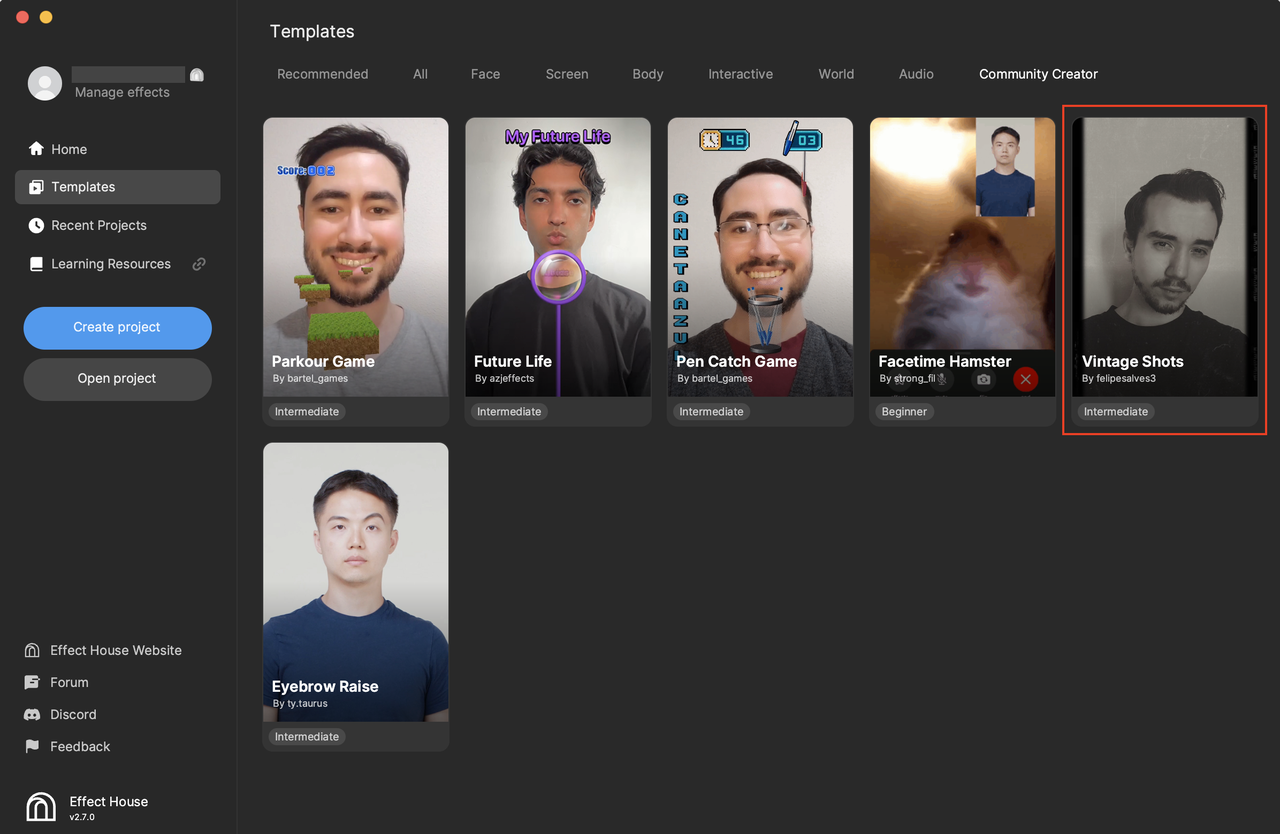This screenshot has height=834, width=1280.
Task: Click the profile avatar picture
Action: 45,83
